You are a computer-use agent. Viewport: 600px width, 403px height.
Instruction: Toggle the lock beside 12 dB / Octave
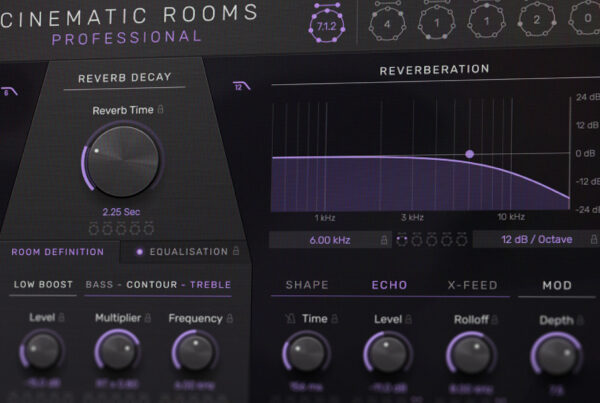coord(593,239)
